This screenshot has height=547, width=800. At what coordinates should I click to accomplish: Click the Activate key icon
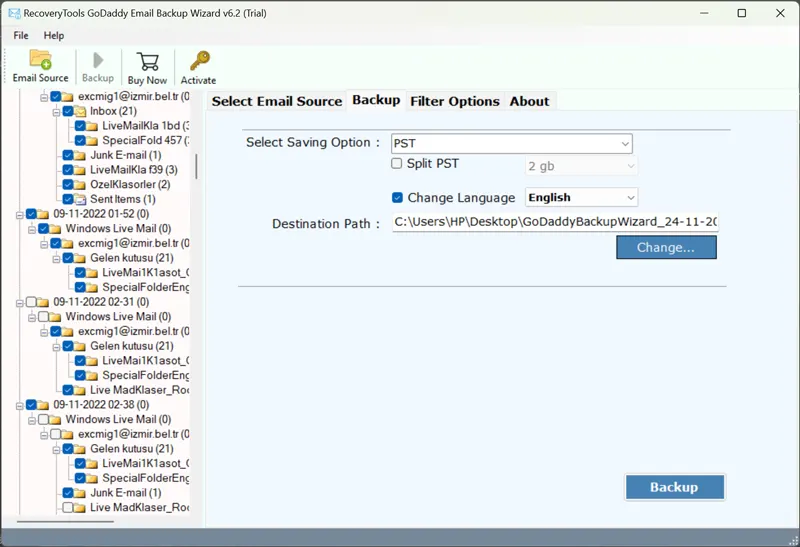[x=198, y=61]
